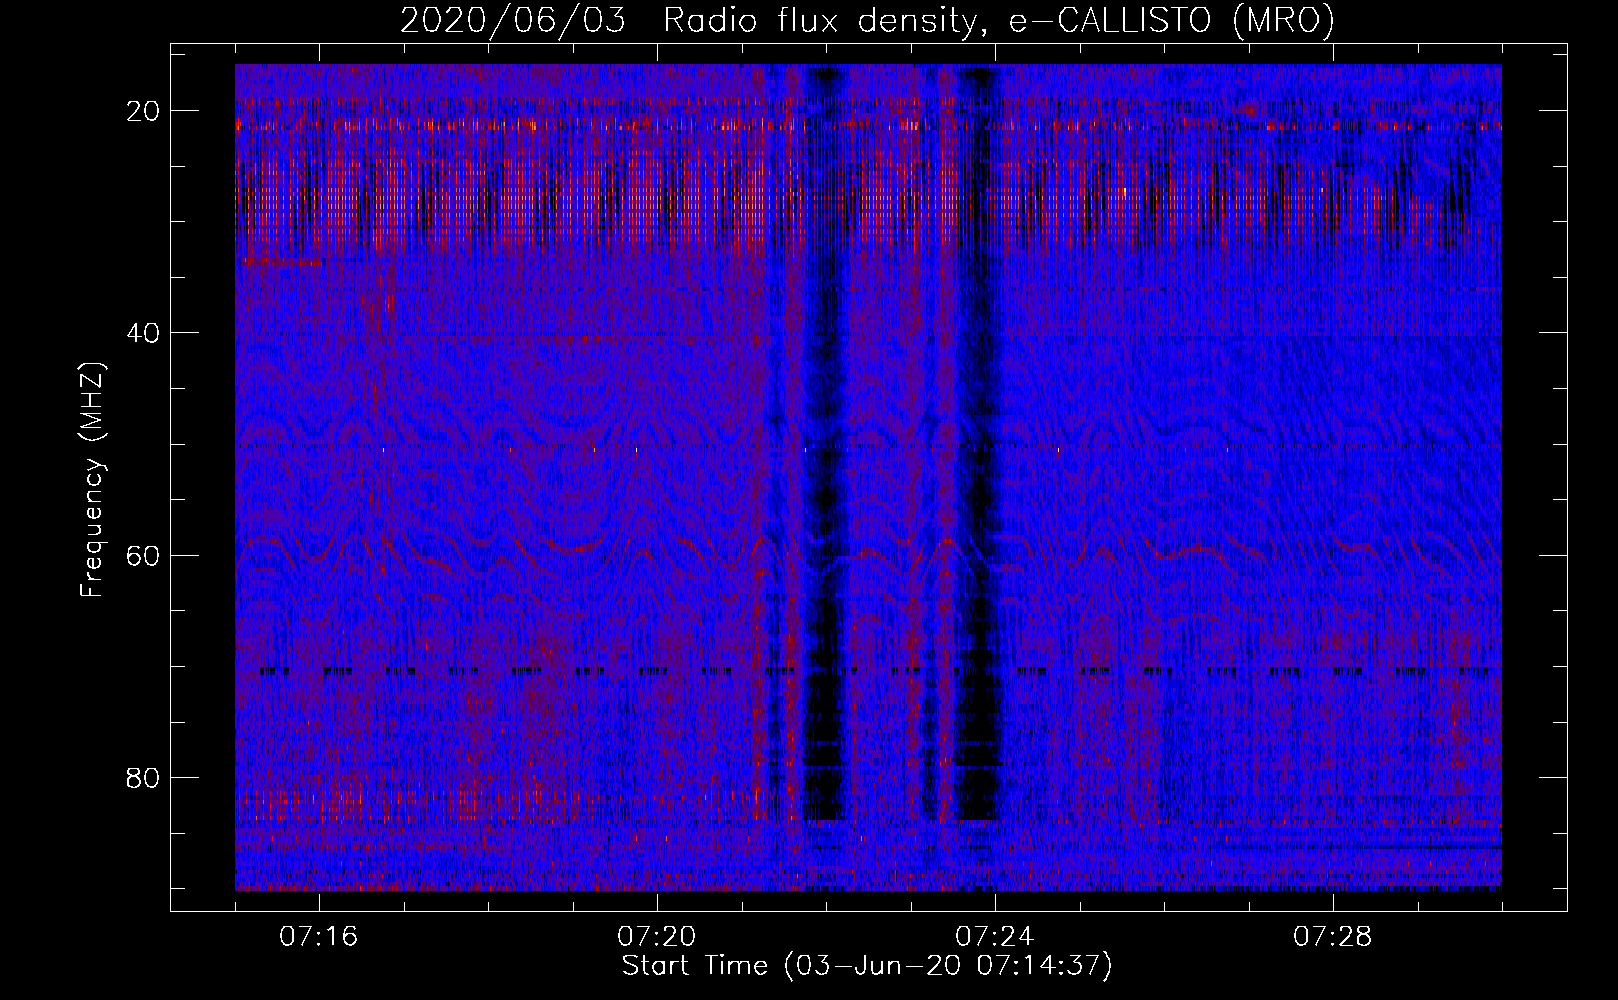Click the 20 MHz frequency tick label

coord(144,111)
